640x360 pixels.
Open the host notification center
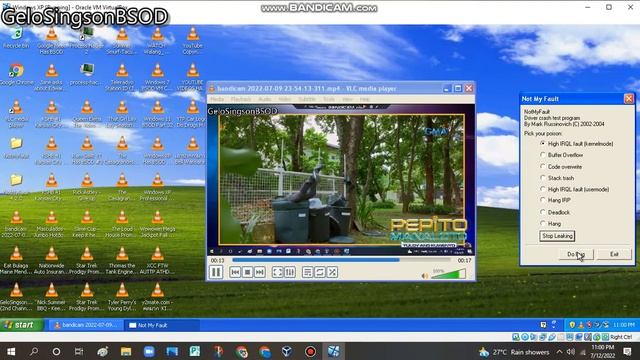(628, 351)
